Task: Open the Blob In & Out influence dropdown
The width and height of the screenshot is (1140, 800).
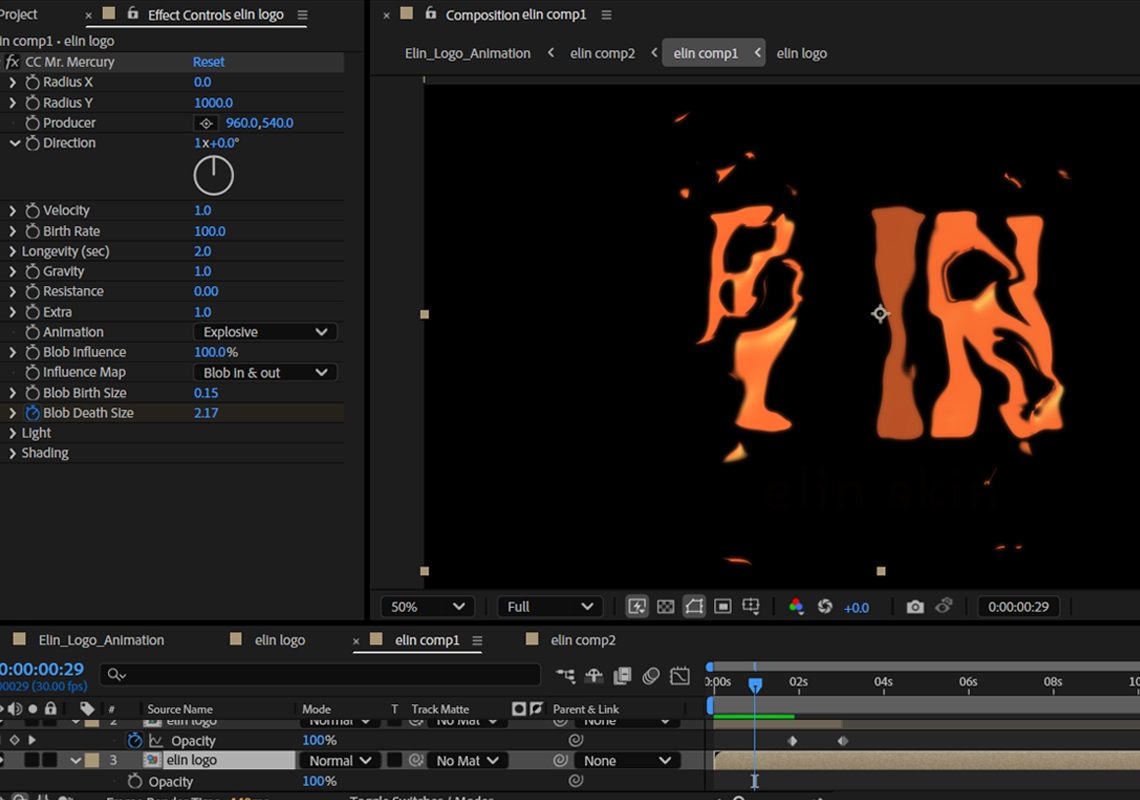Action: click(264, 371)
